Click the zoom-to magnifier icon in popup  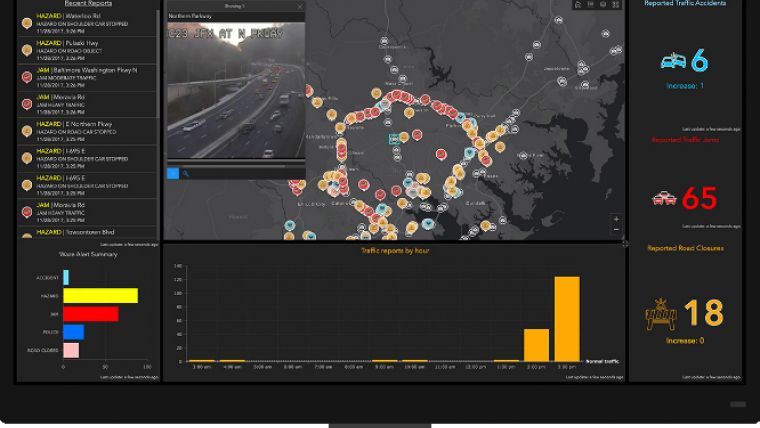pos(186,173)
